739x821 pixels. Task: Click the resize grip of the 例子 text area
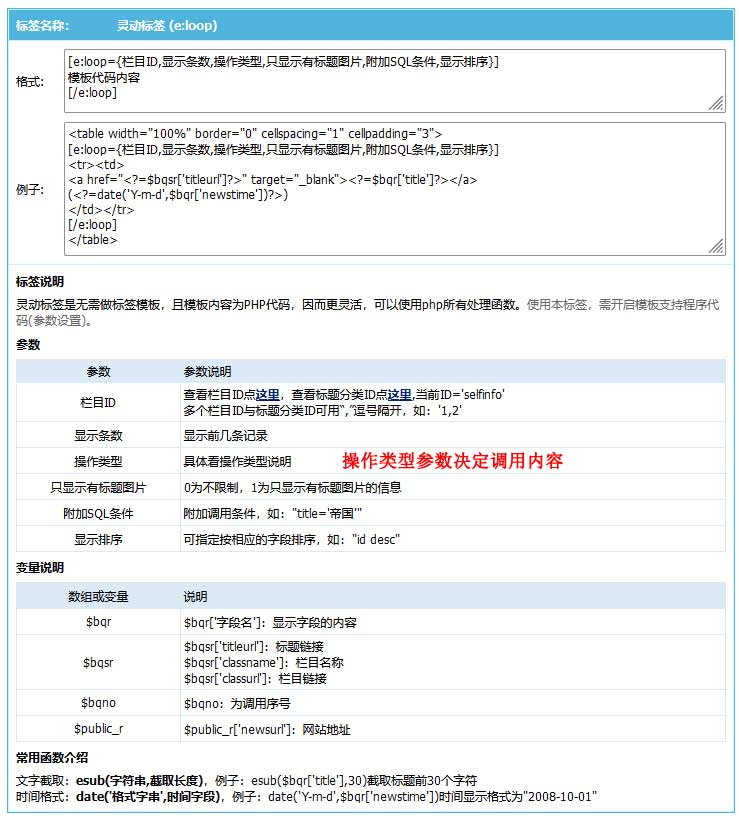click(x=716, y=246)
